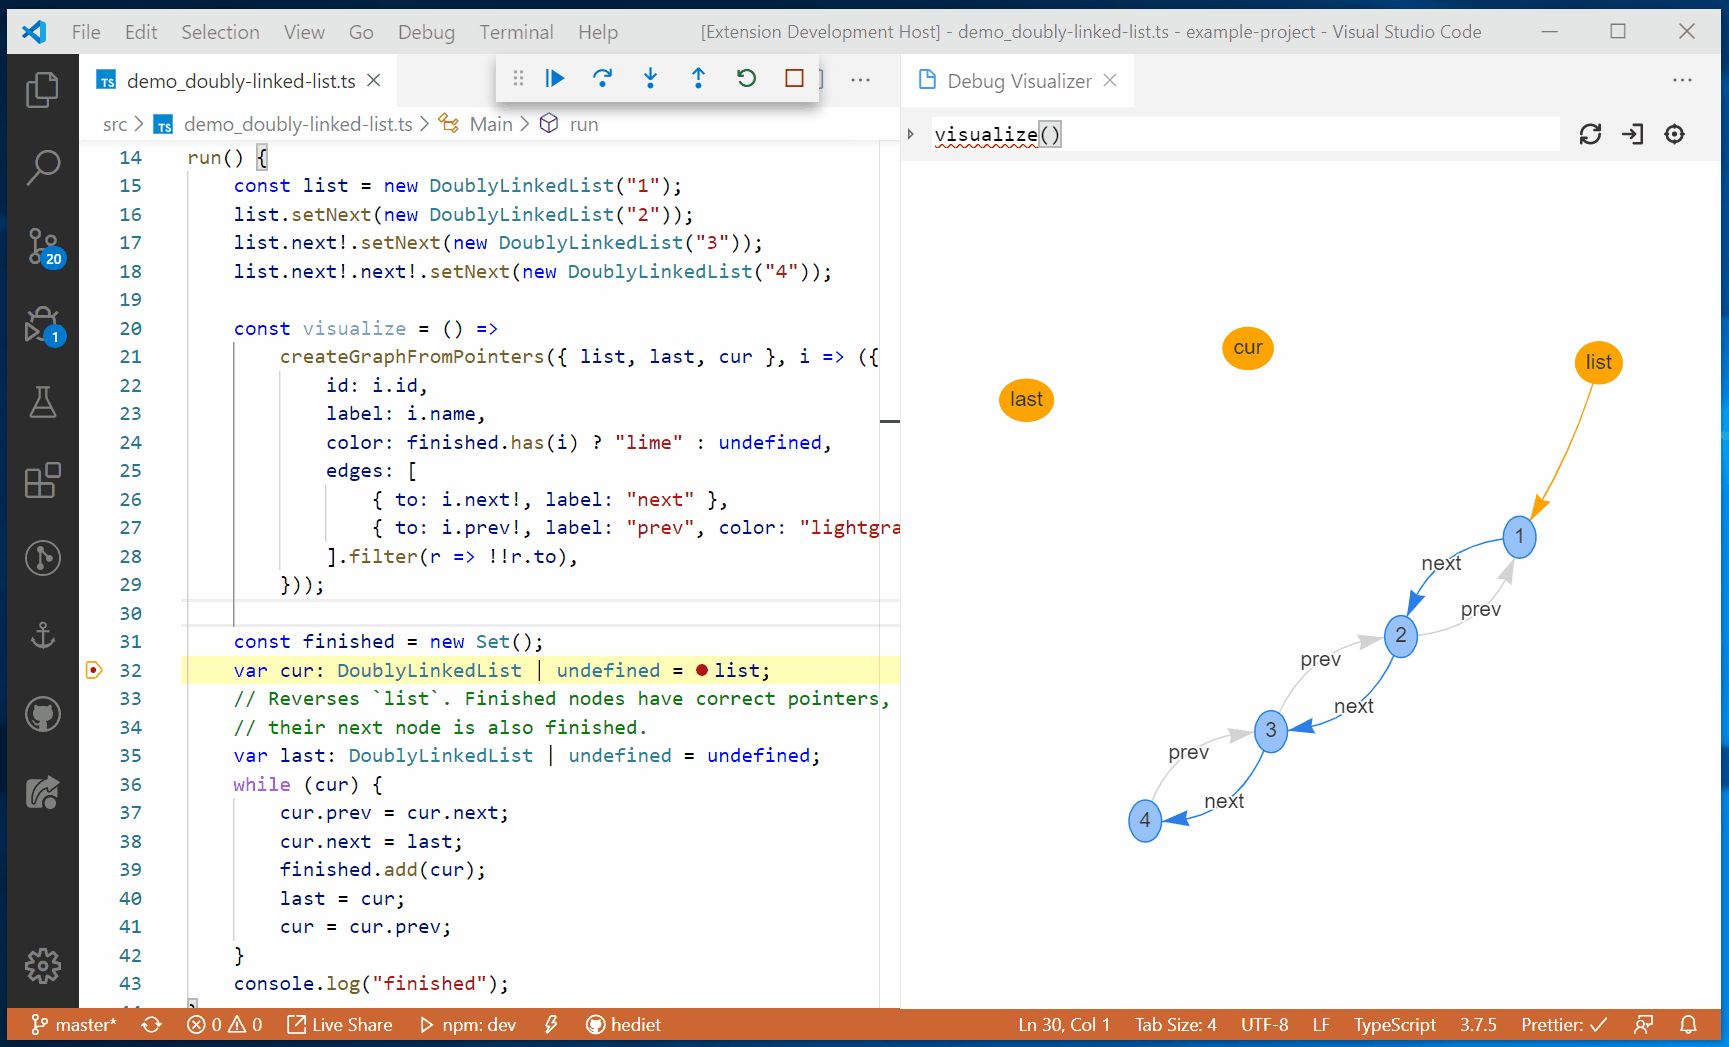Refresh the Debug Visualizer output
The width and height of the screenshot is (1729, 1047).
(x=1590, y=134)
